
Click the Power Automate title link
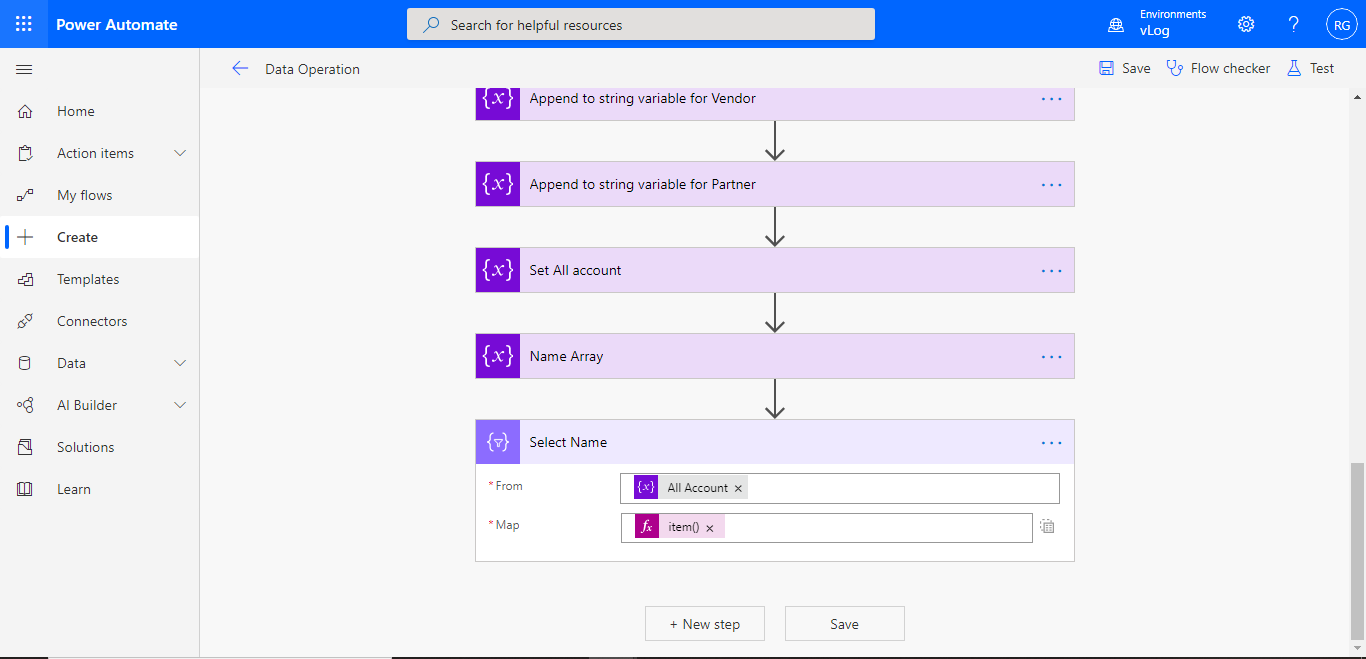117,25
